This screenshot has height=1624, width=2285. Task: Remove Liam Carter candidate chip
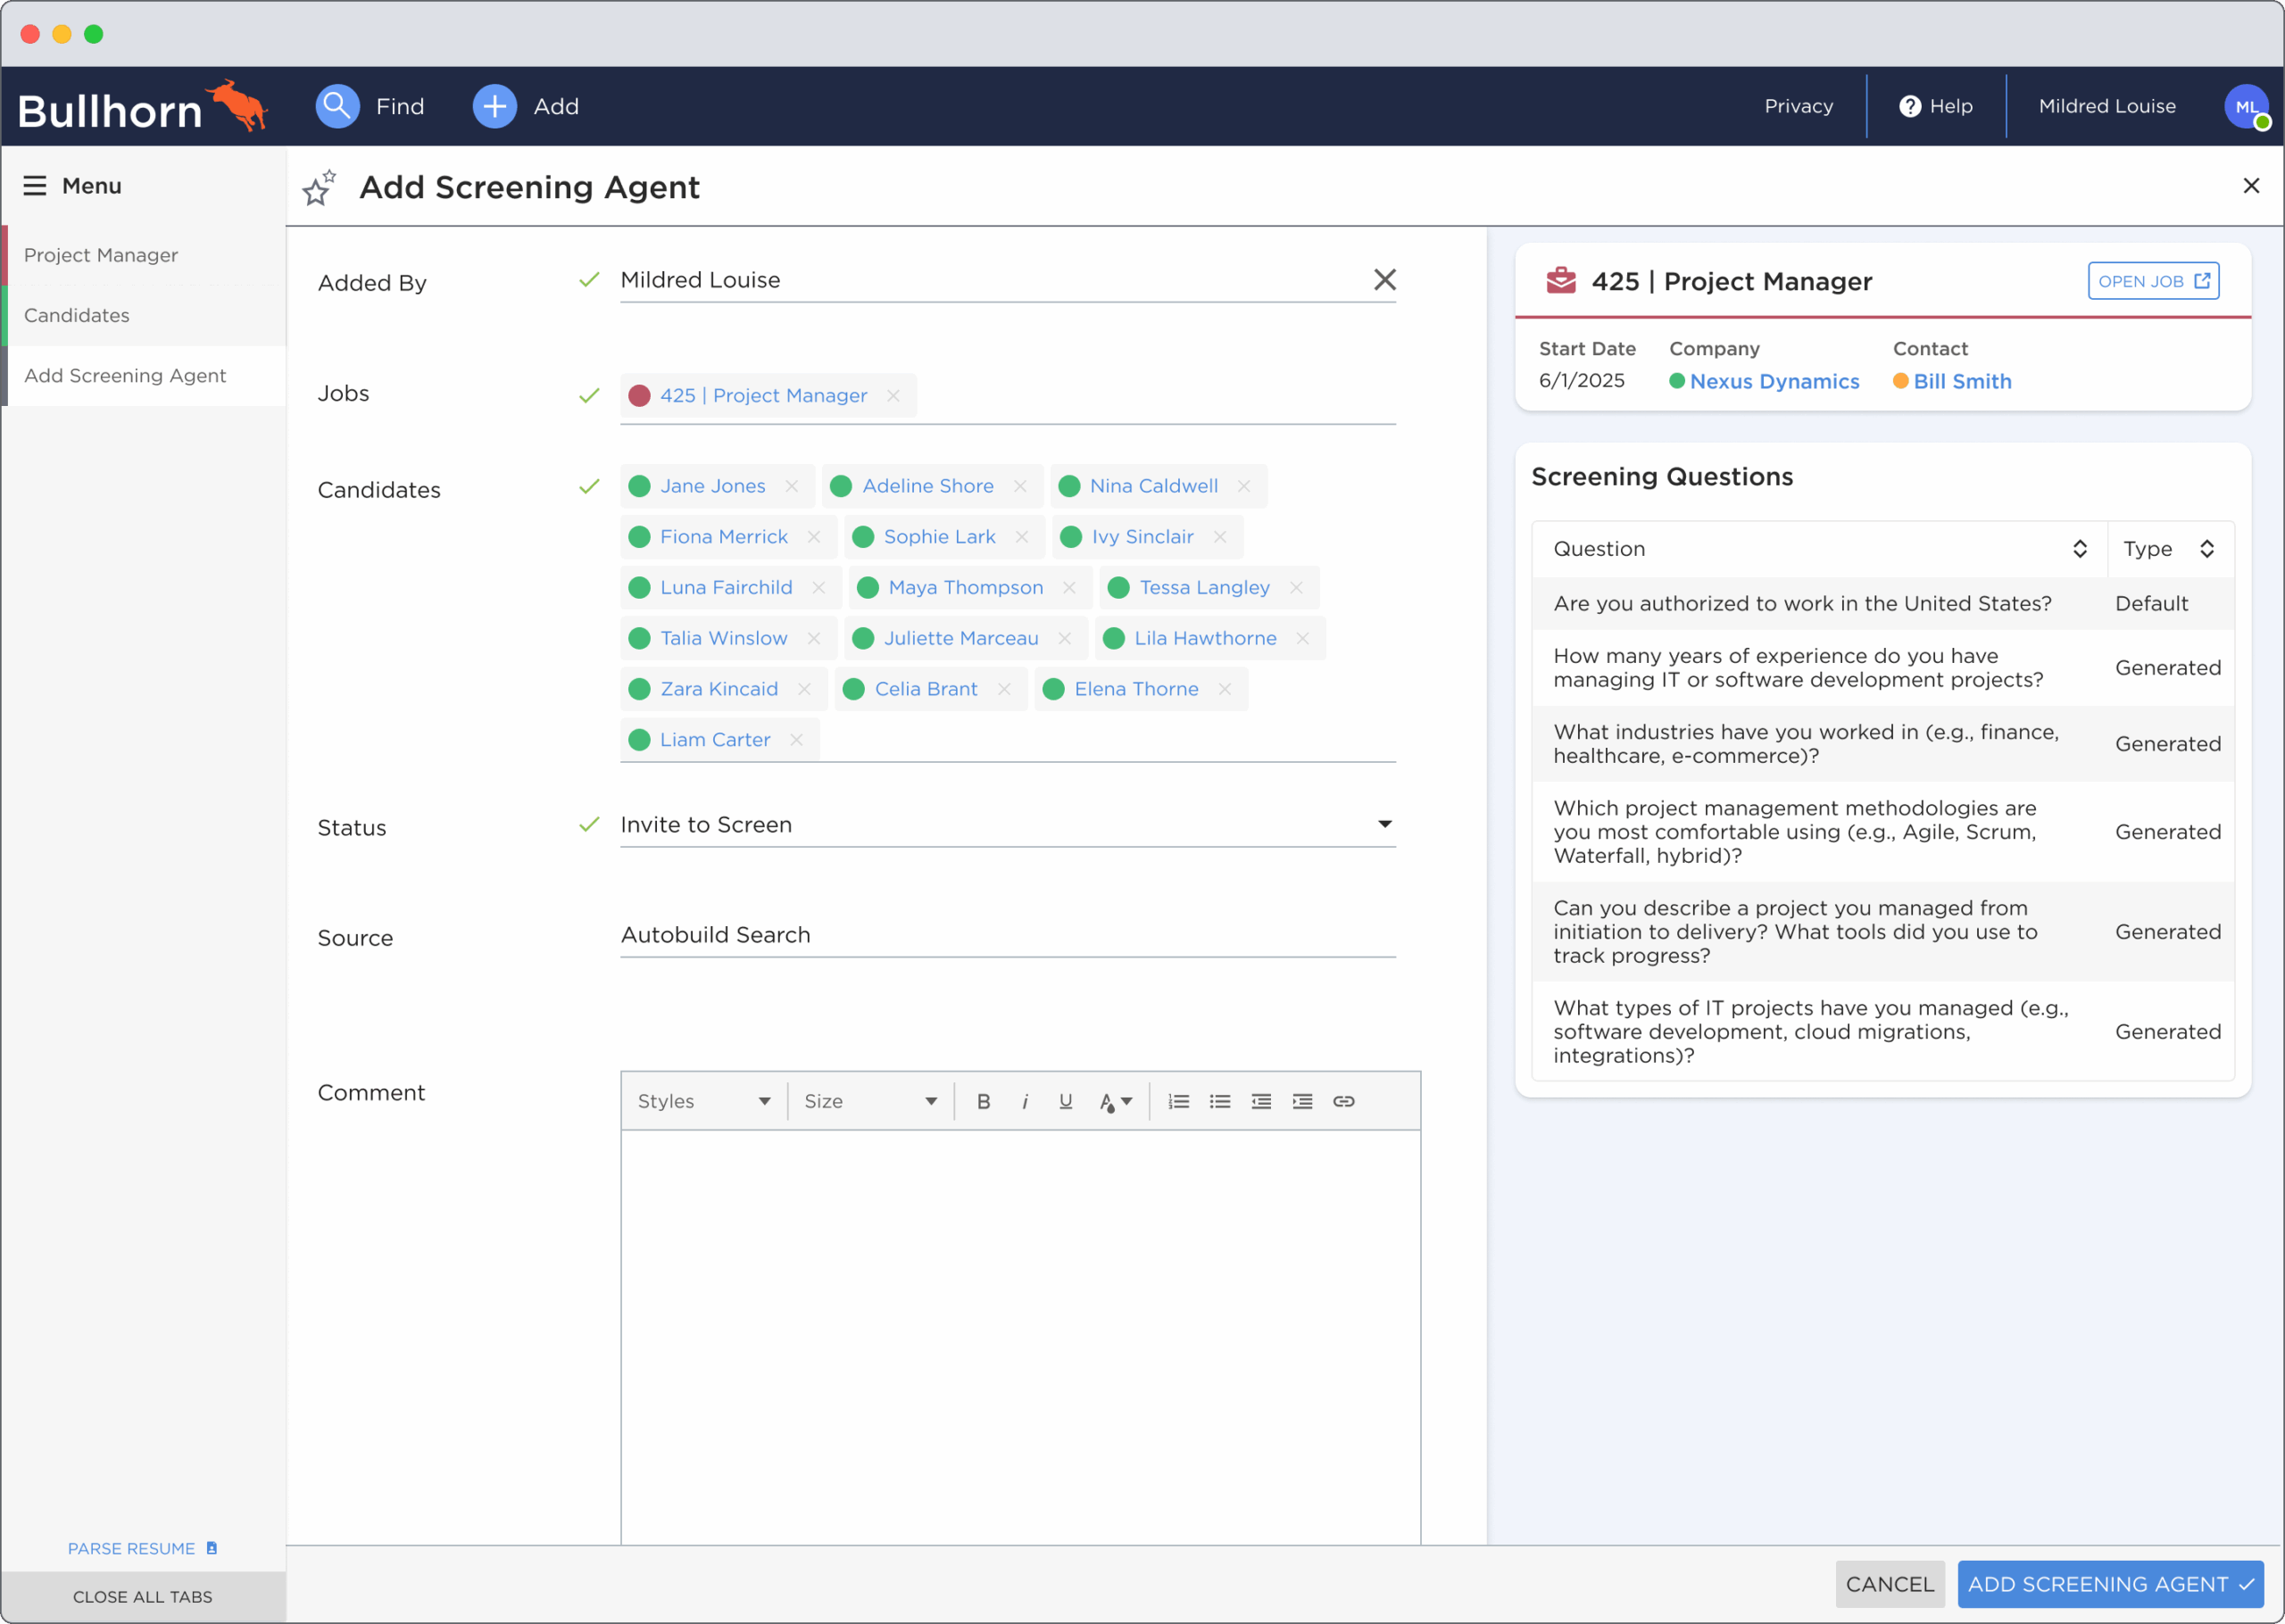796,740
